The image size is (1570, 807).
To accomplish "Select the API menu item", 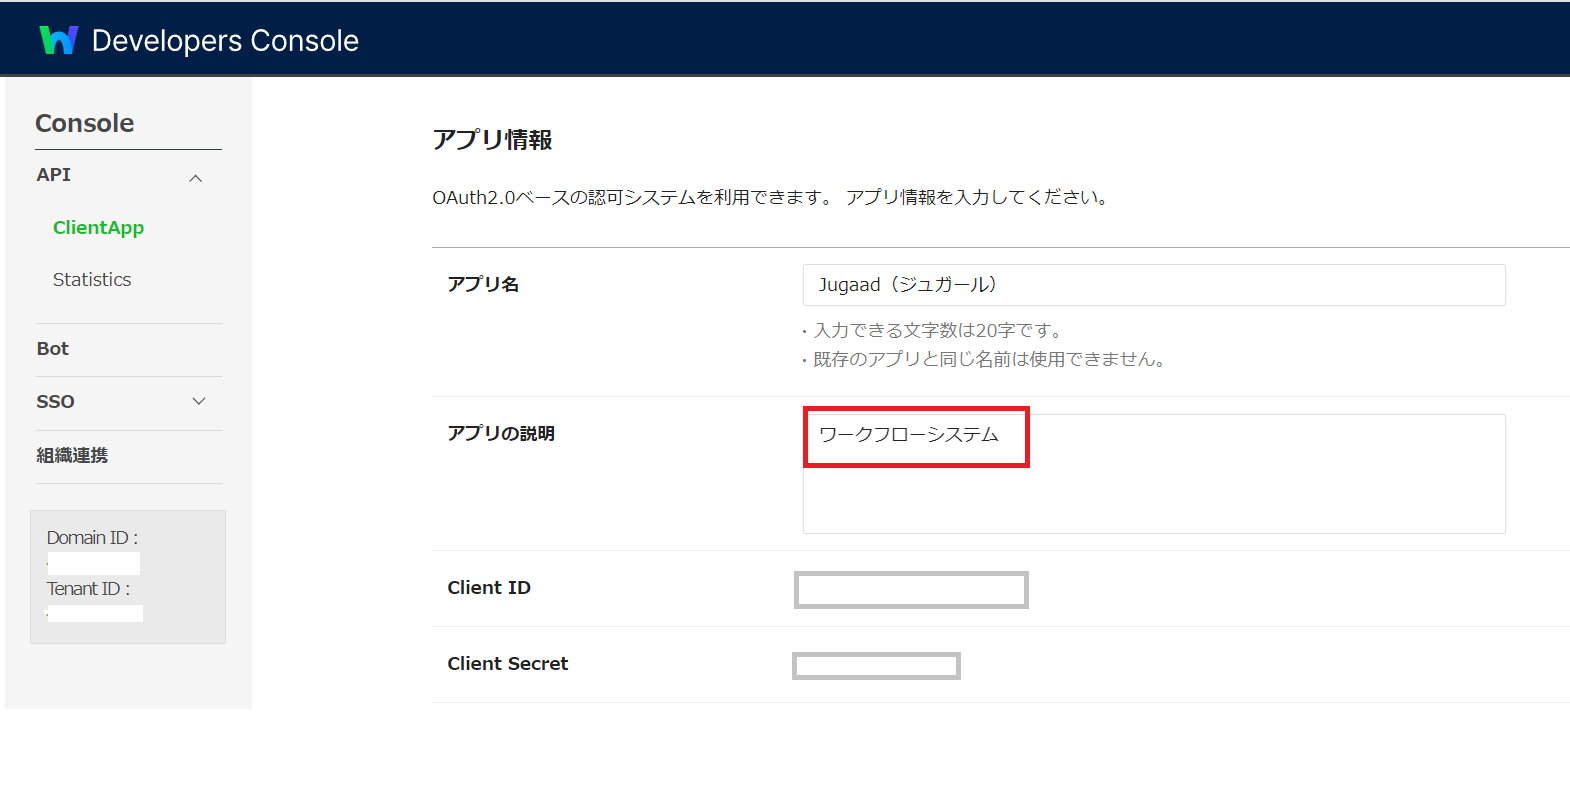I will [x=54, y=175].
